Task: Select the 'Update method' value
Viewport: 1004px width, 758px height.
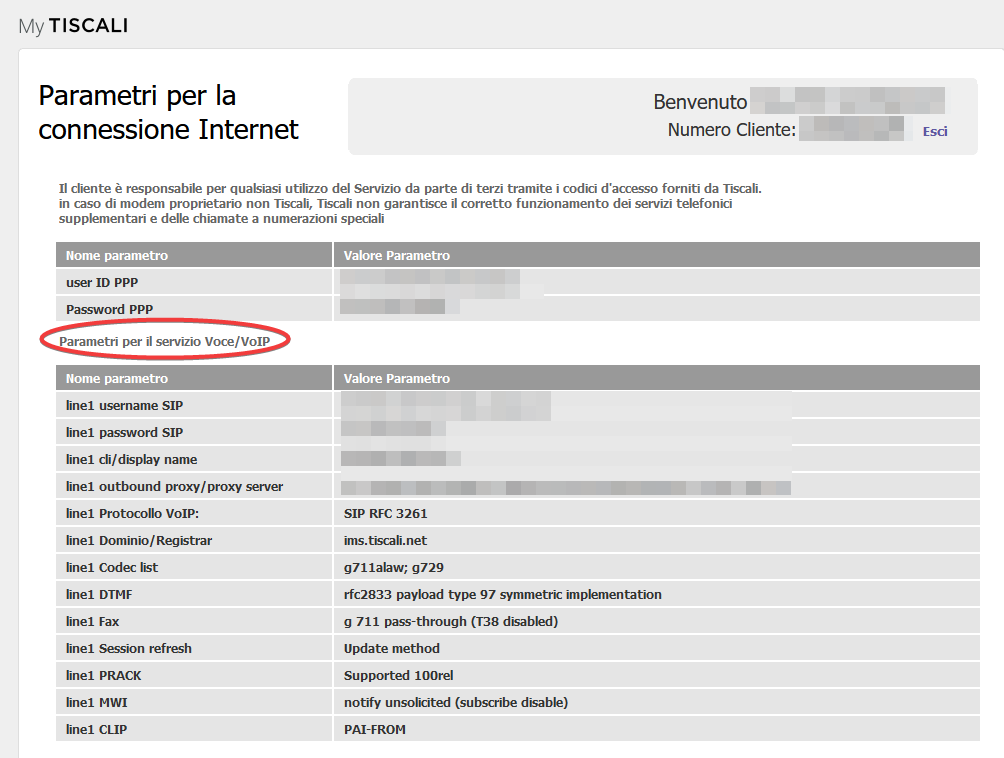Action: click(392, 648)
